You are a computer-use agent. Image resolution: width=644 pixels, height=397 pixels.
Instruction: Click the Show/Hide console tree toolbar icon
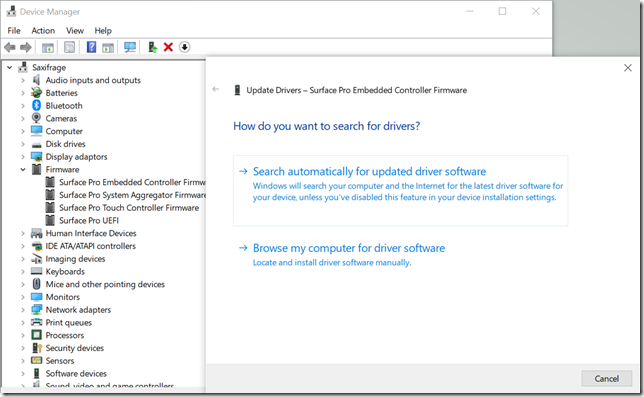(48, 47)
